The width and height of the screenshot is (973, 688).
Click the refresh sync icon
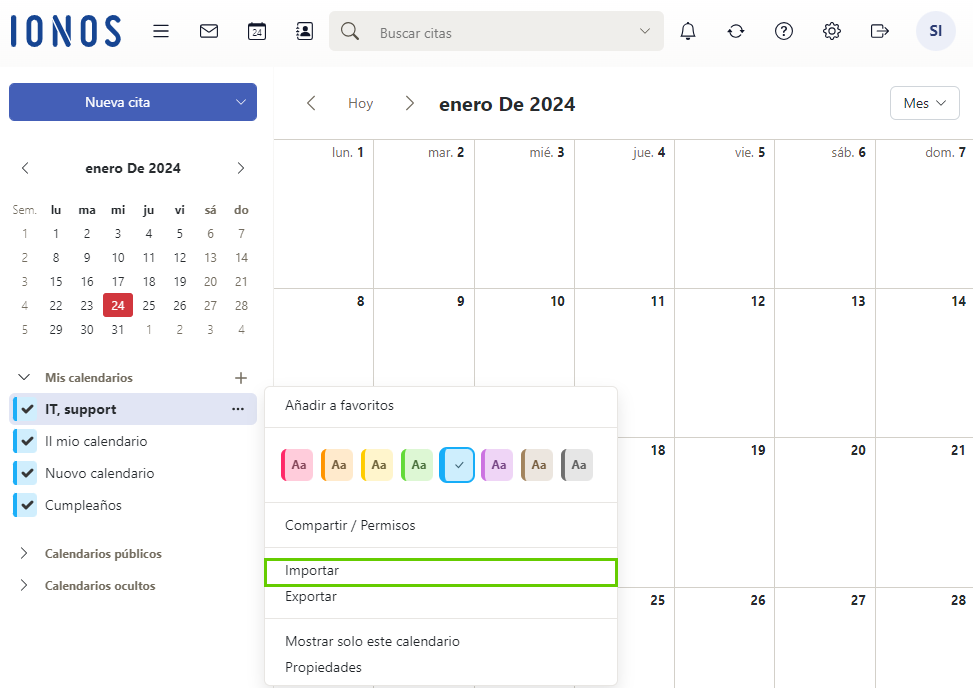coord(736,31)
